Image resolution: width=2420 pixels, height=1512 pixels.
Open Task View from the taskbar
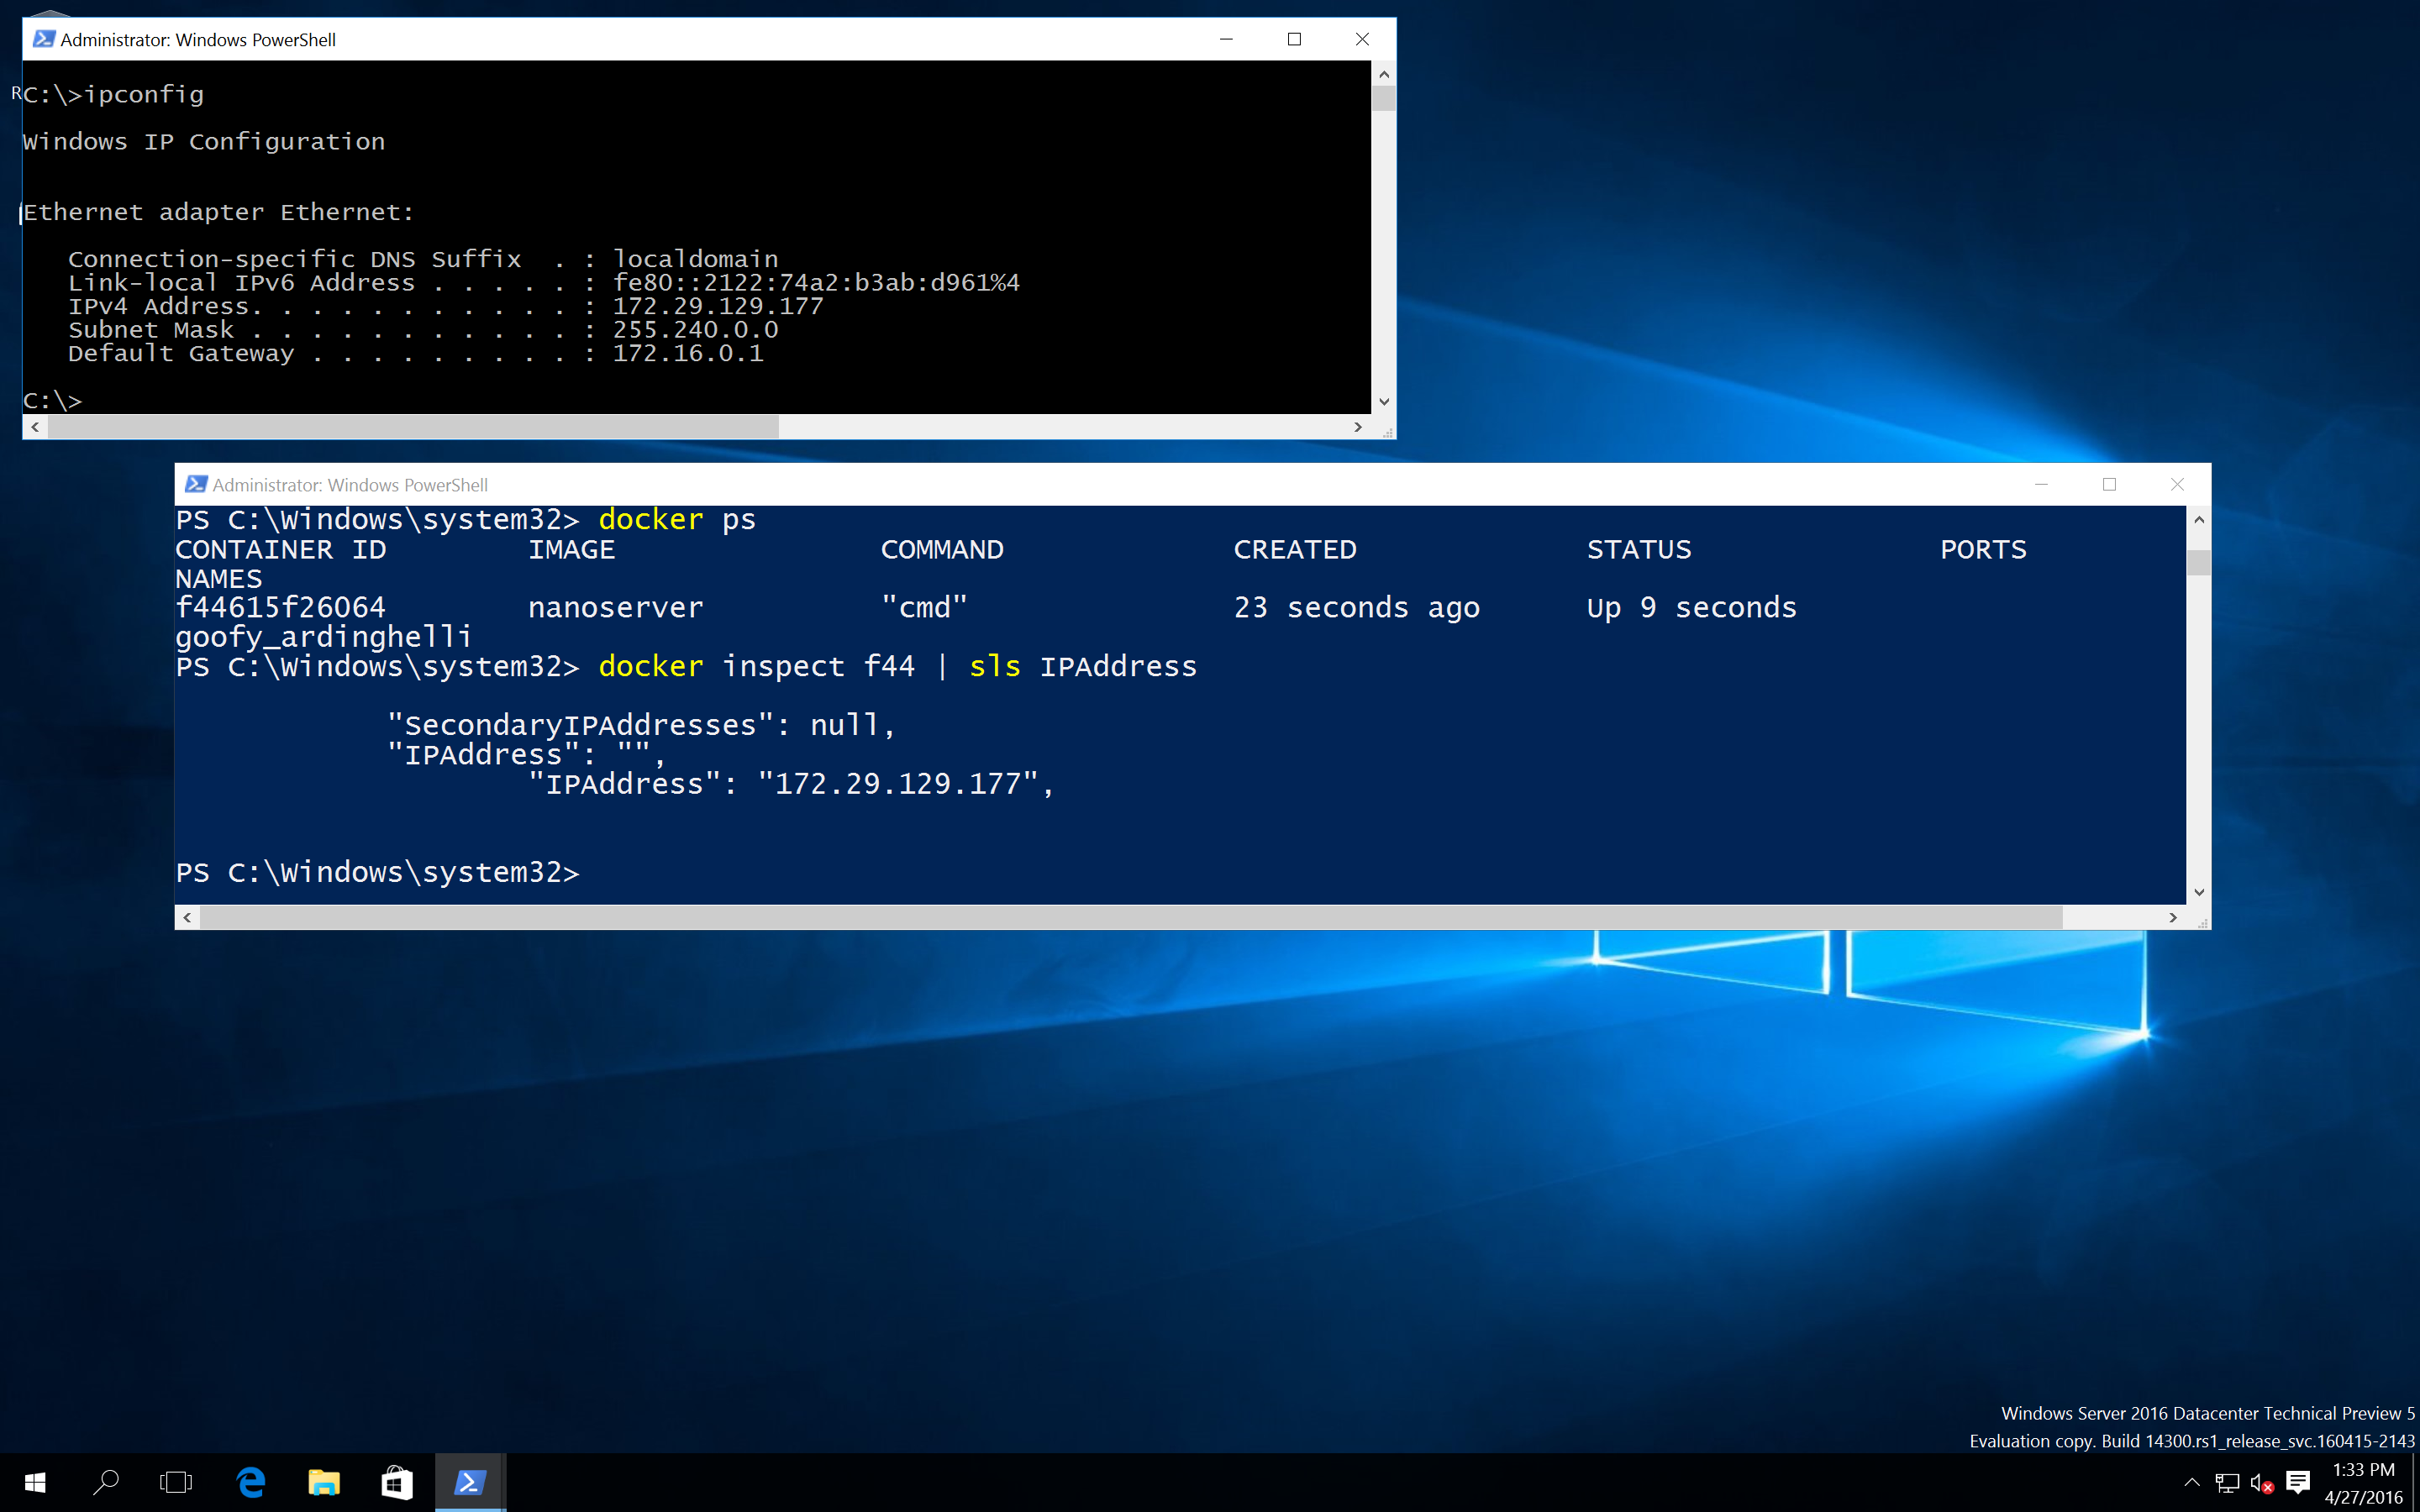pyautogui.click(x=177, y=1482)
